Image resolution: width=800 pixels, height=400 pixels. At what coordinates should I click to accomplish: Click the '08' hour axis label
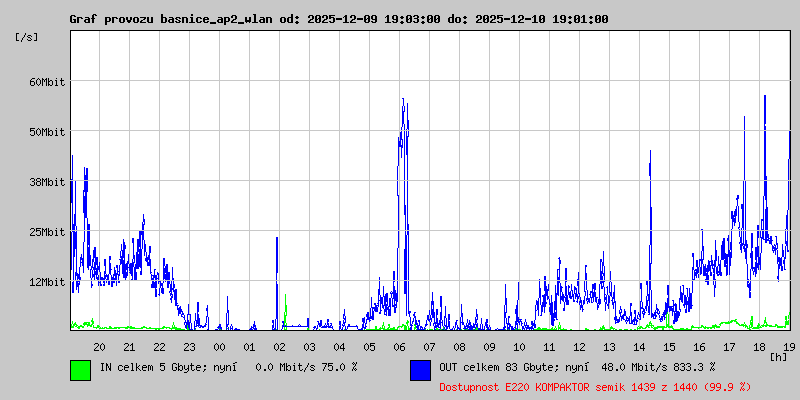[460, 347]
